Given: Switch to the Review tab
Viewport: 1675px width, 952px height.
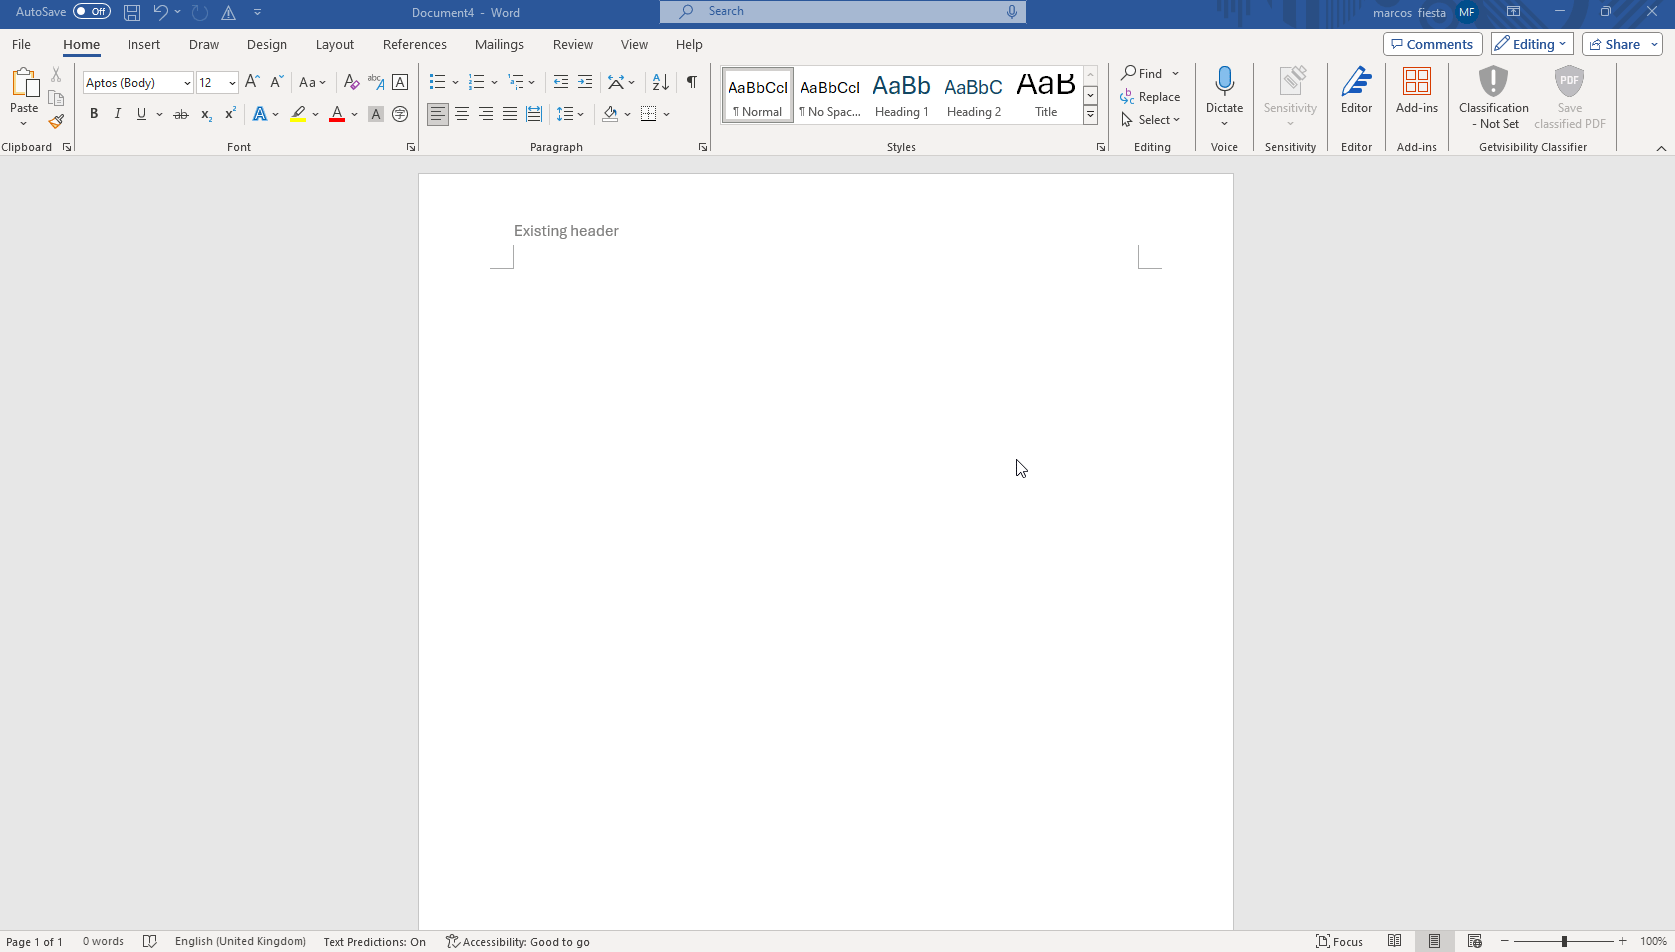Looking at the screenshot, I should click(x=572, y=44).
